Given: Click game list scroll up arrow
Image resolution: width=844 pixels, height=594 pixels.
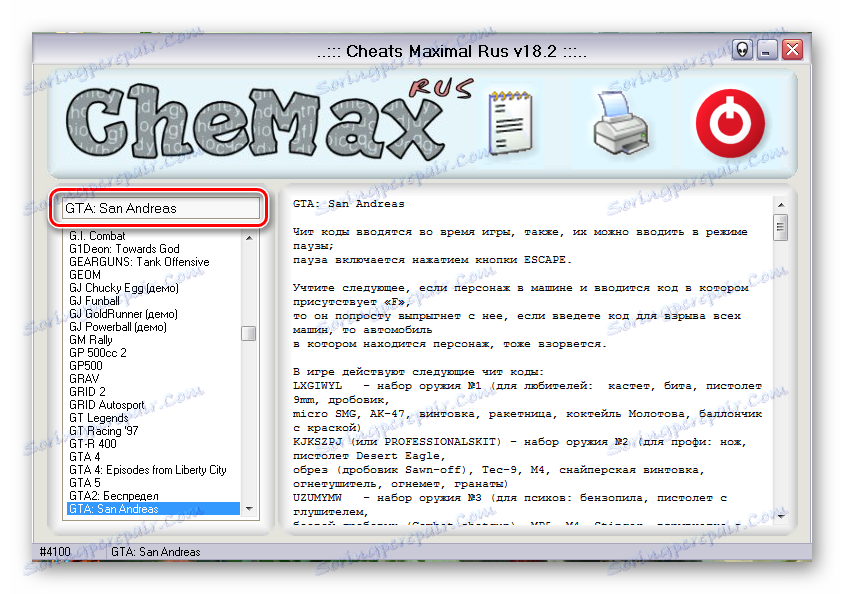Looking at the screenshot, I should coord(249,237).
